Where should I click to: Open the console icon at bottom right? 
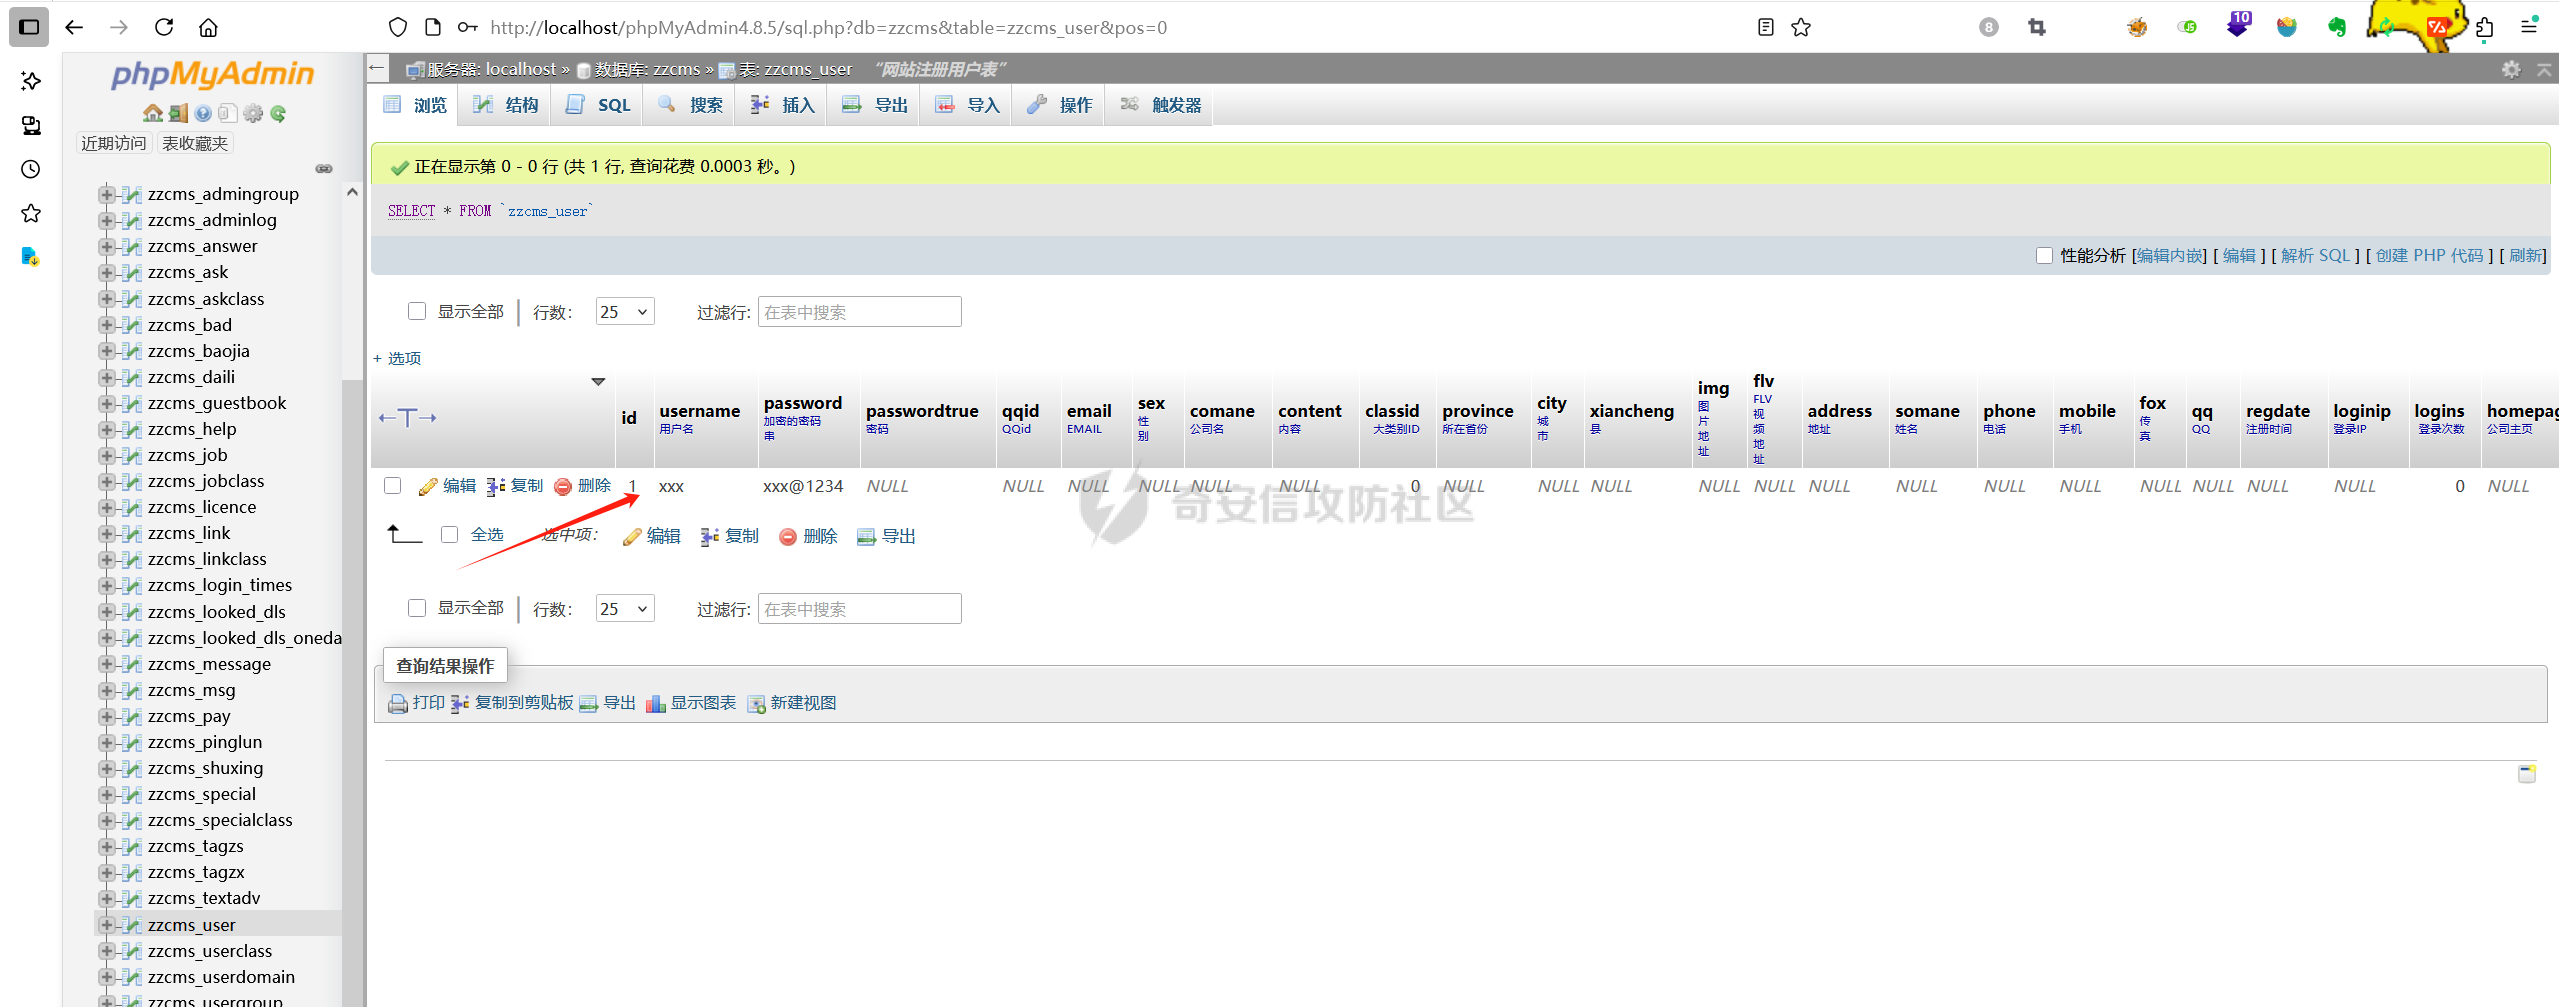pos(2527,773)
